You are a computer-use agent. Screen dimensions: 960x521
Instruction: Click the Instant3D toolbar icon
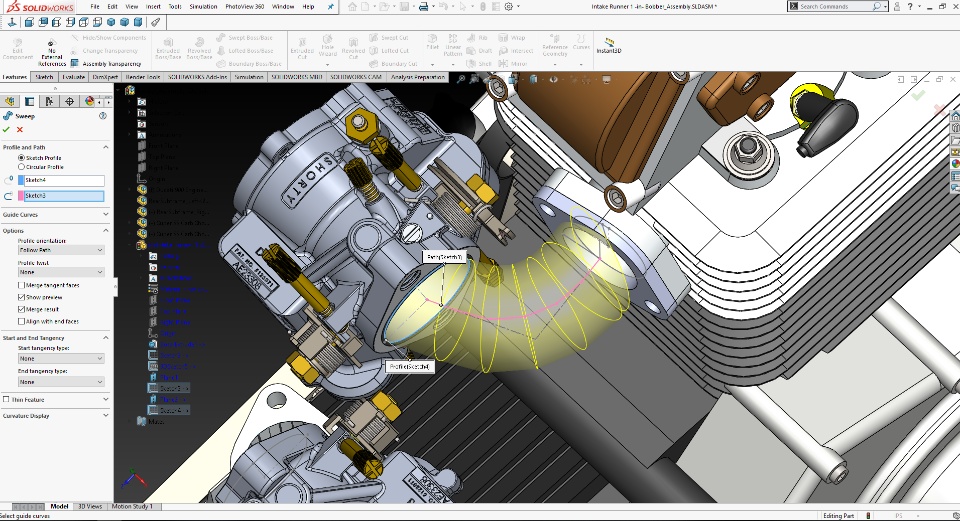[607, 43]
